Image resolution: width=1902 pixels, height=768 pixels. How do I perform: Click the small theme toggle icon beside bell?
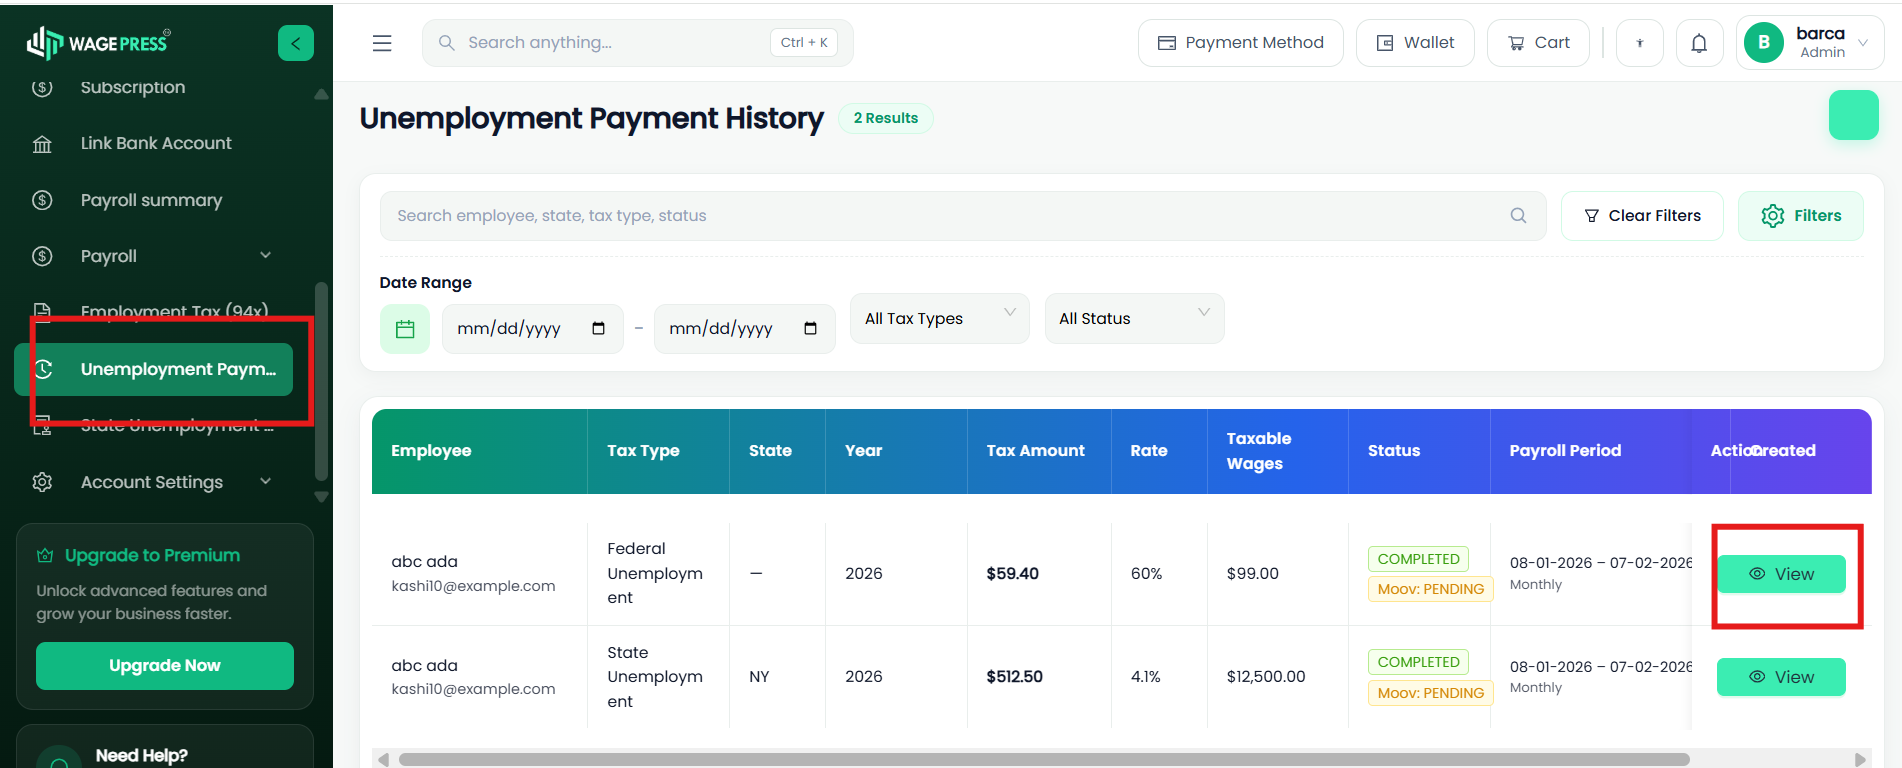click(x=1639, y=43)
